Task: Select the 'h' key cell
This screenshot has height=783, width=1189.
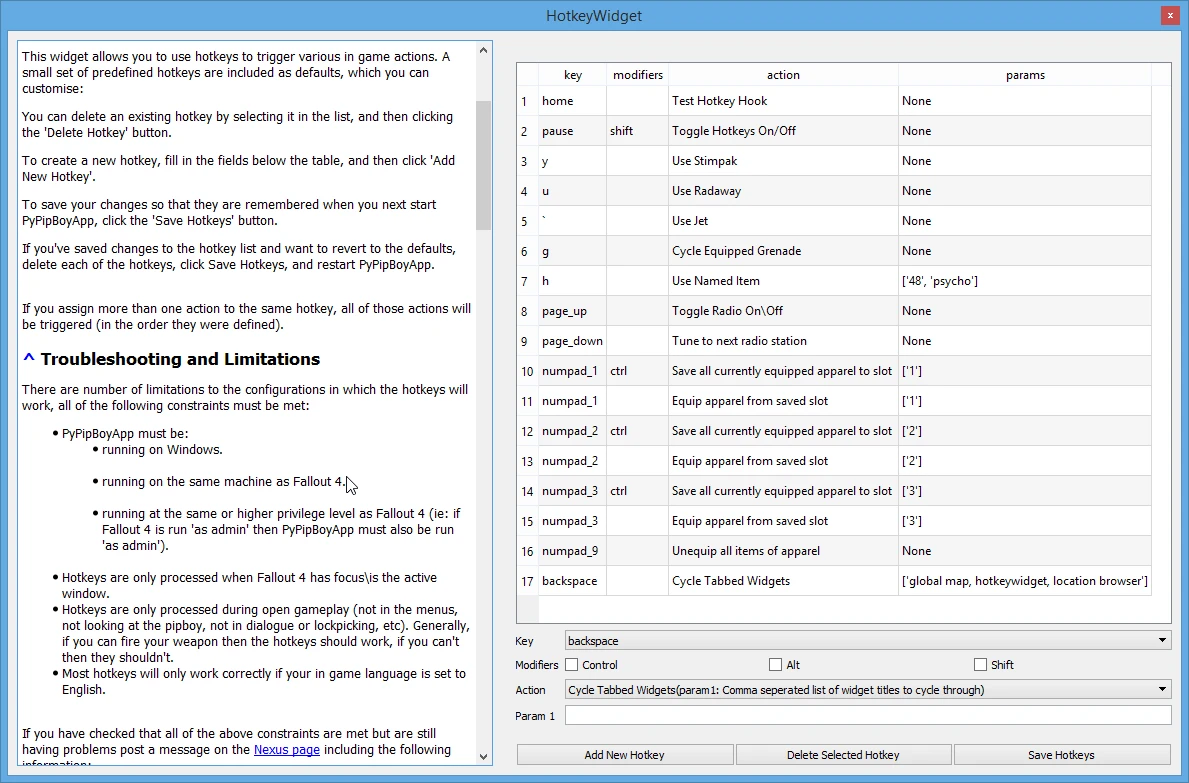Action: click(x=573, y=281)
